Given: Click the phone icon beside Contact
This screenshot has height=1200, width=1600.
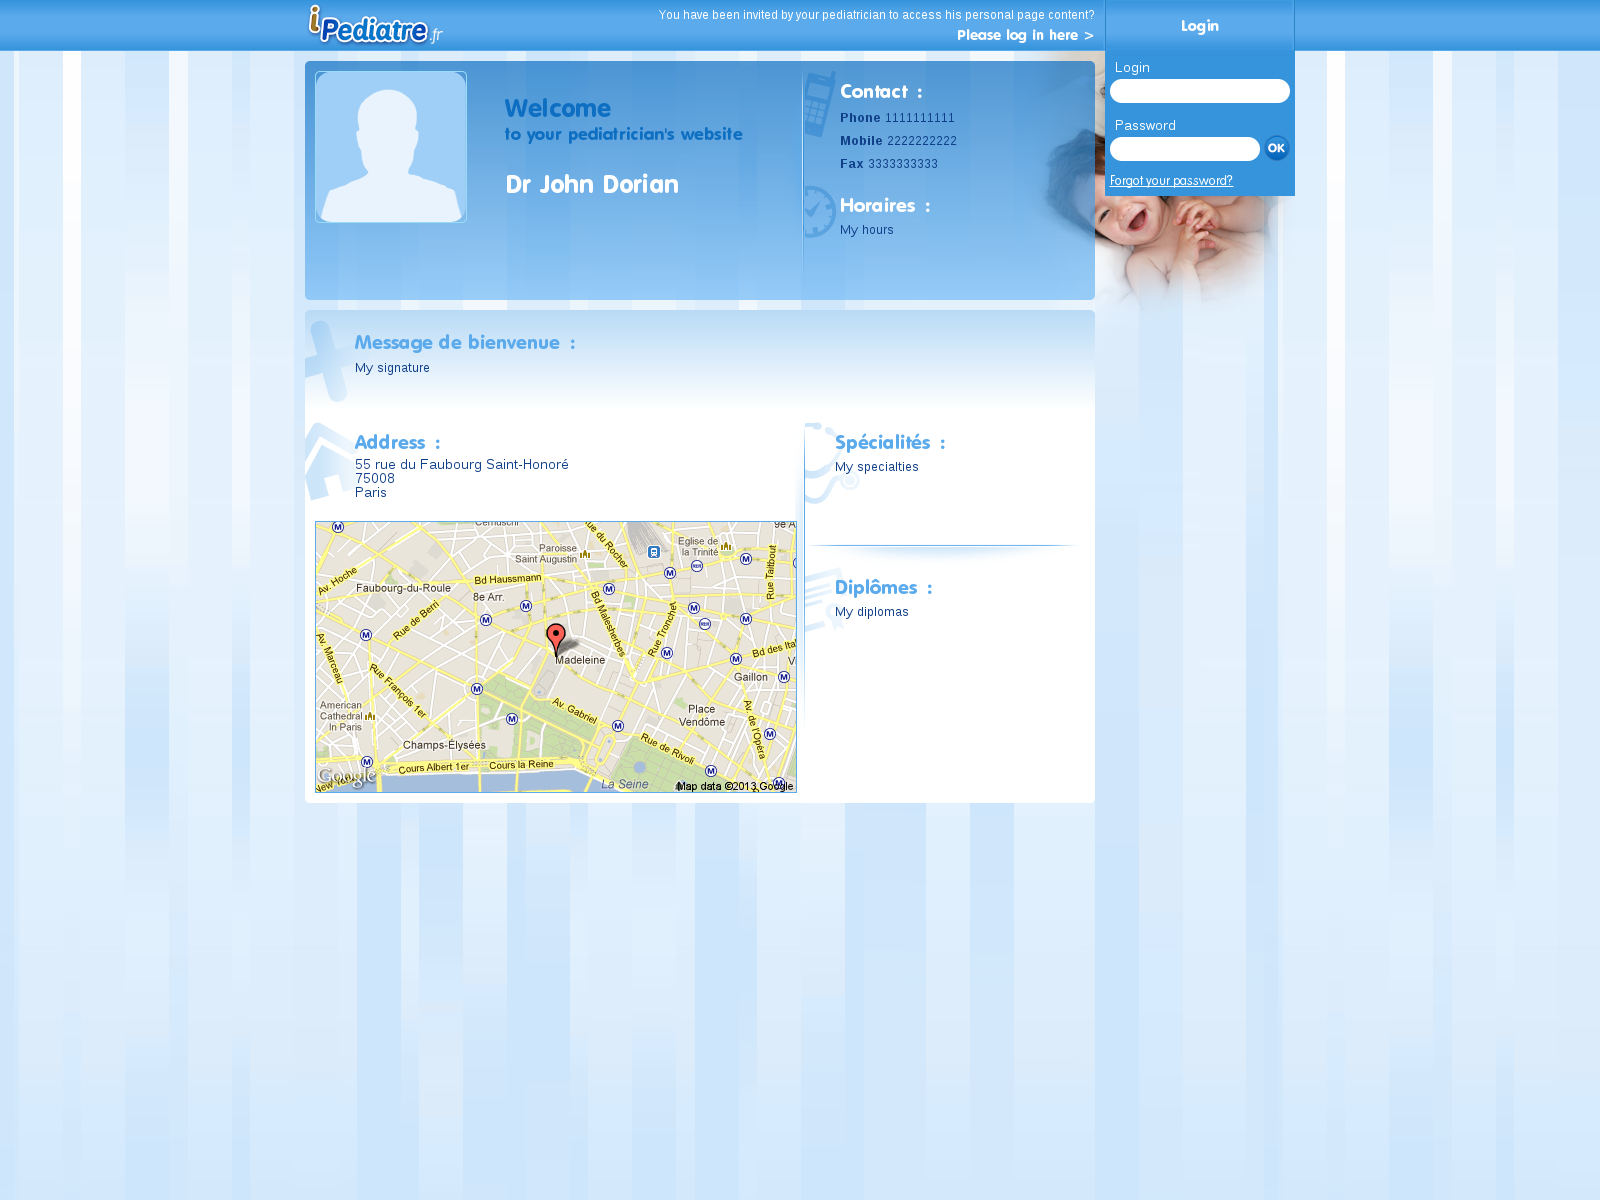Looking at the screenshot, I should coord(819,103).
